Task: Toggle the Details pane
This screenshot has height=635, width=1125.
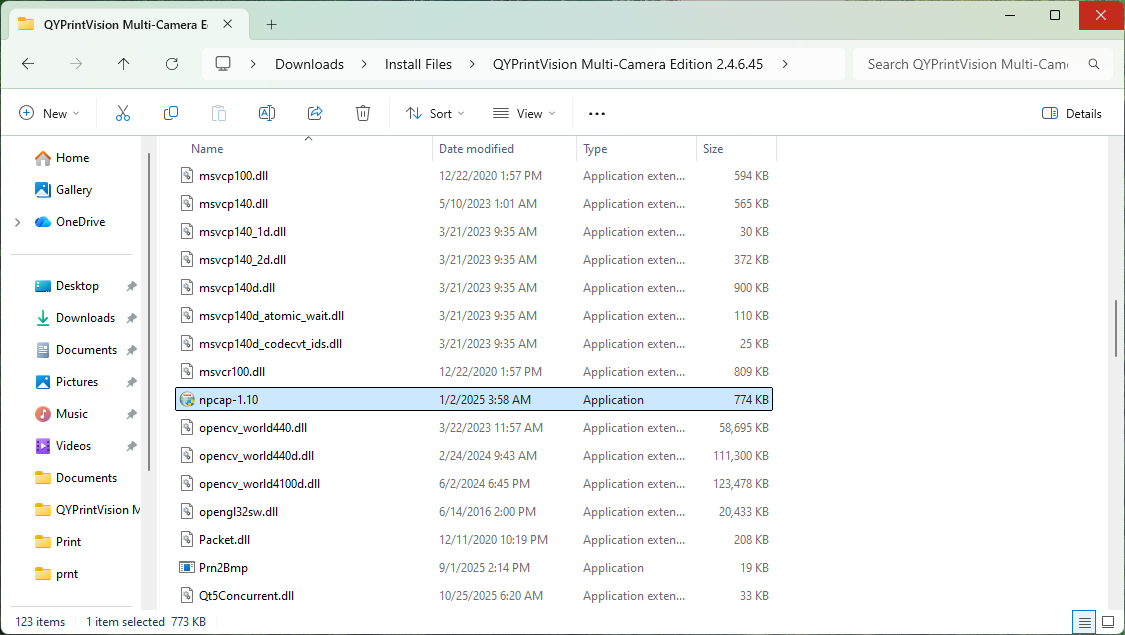Action: click(x=1072, y=113)
